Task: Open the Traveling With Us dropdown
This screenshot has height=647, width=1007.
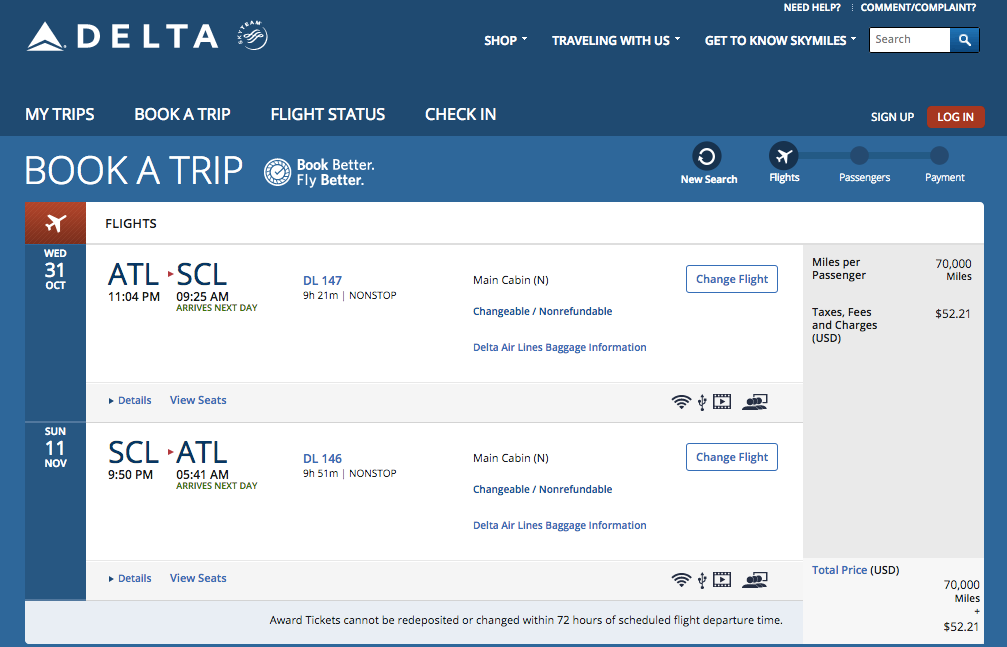Action: click(x=615, y=41)
